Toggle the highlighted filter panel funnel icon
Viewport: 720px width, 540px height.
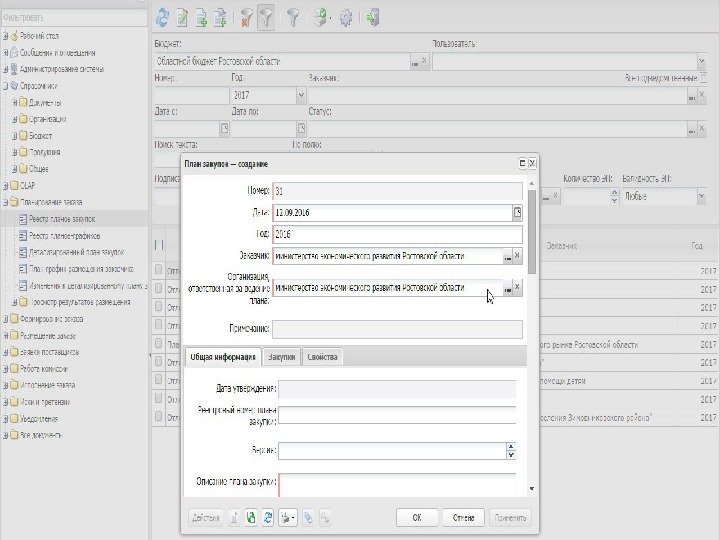point(266,17)
